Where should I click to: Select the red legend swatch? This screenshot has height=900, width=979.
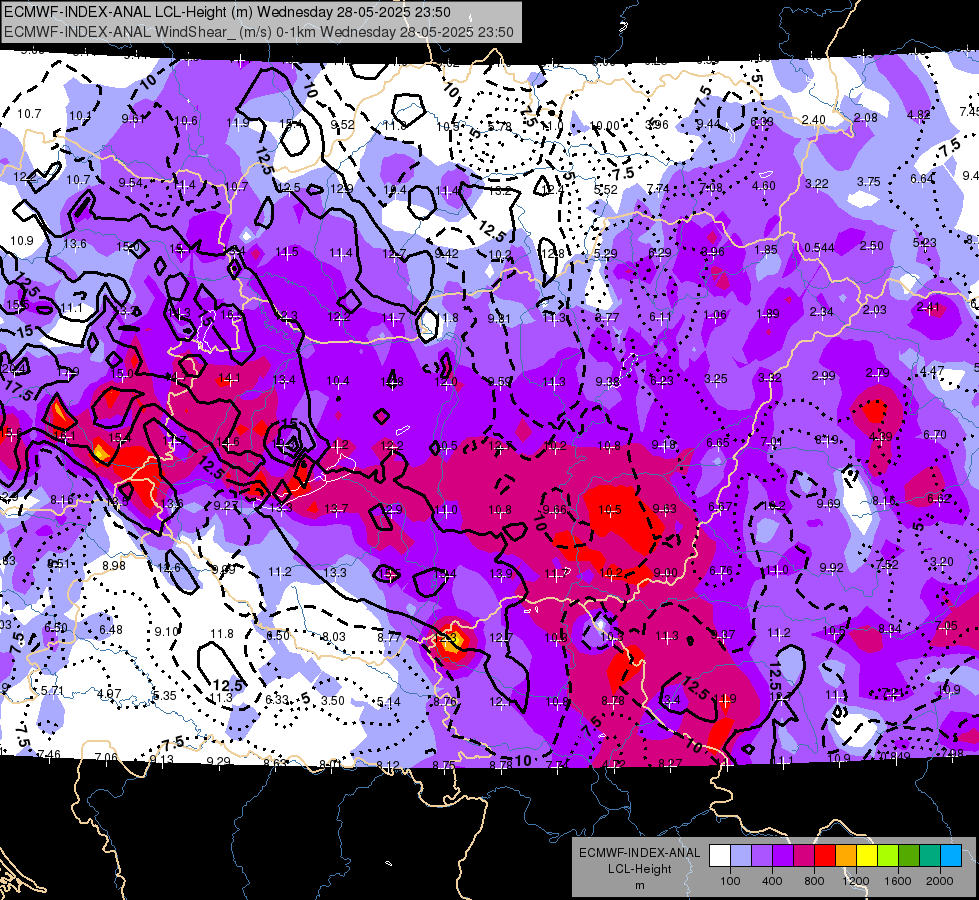825,856
